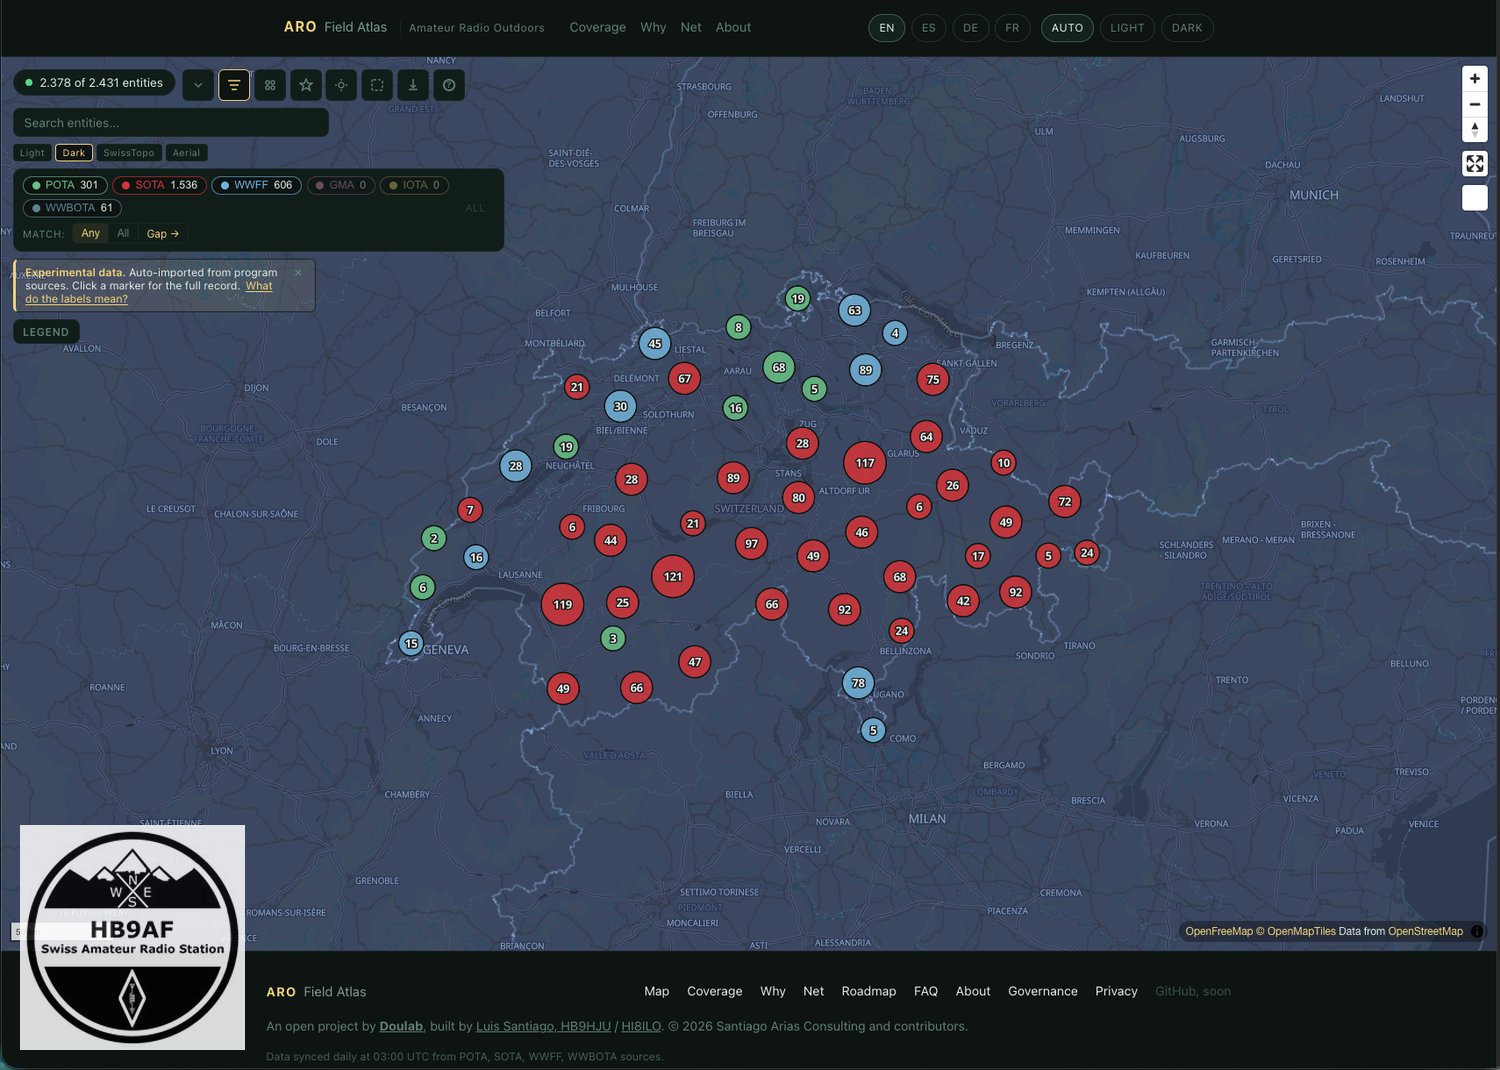Switch basemap to Aerial
The width and height of the screenshot is (1500, 1070).
point(186,153)
